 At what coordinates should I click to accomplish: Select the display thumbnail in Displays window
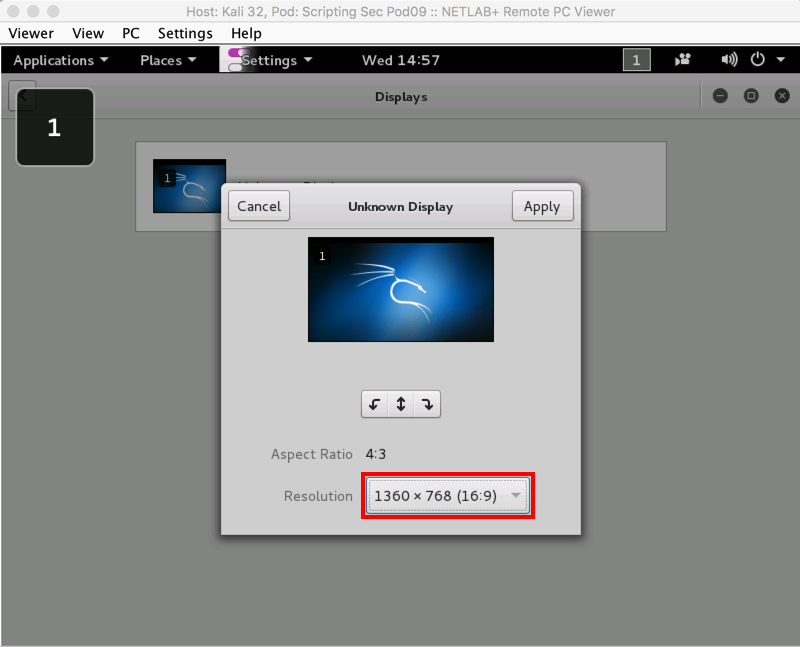tap(189, 186)
